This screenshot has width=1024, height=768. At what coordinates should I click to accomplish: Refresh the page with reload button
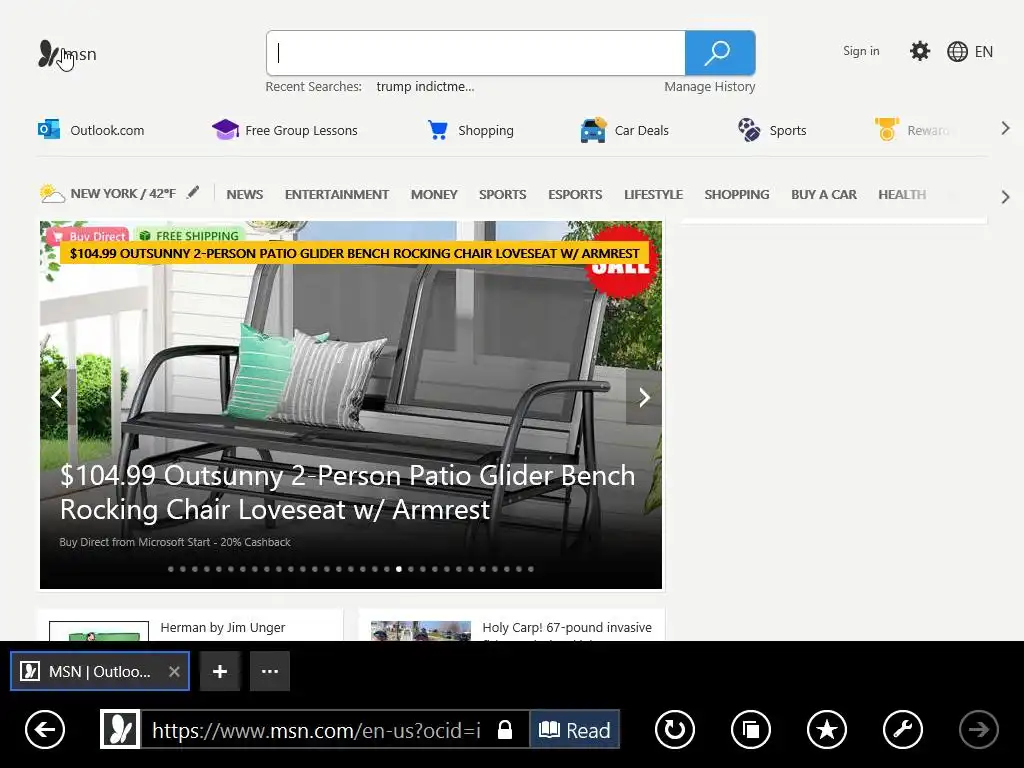[675, 729]
